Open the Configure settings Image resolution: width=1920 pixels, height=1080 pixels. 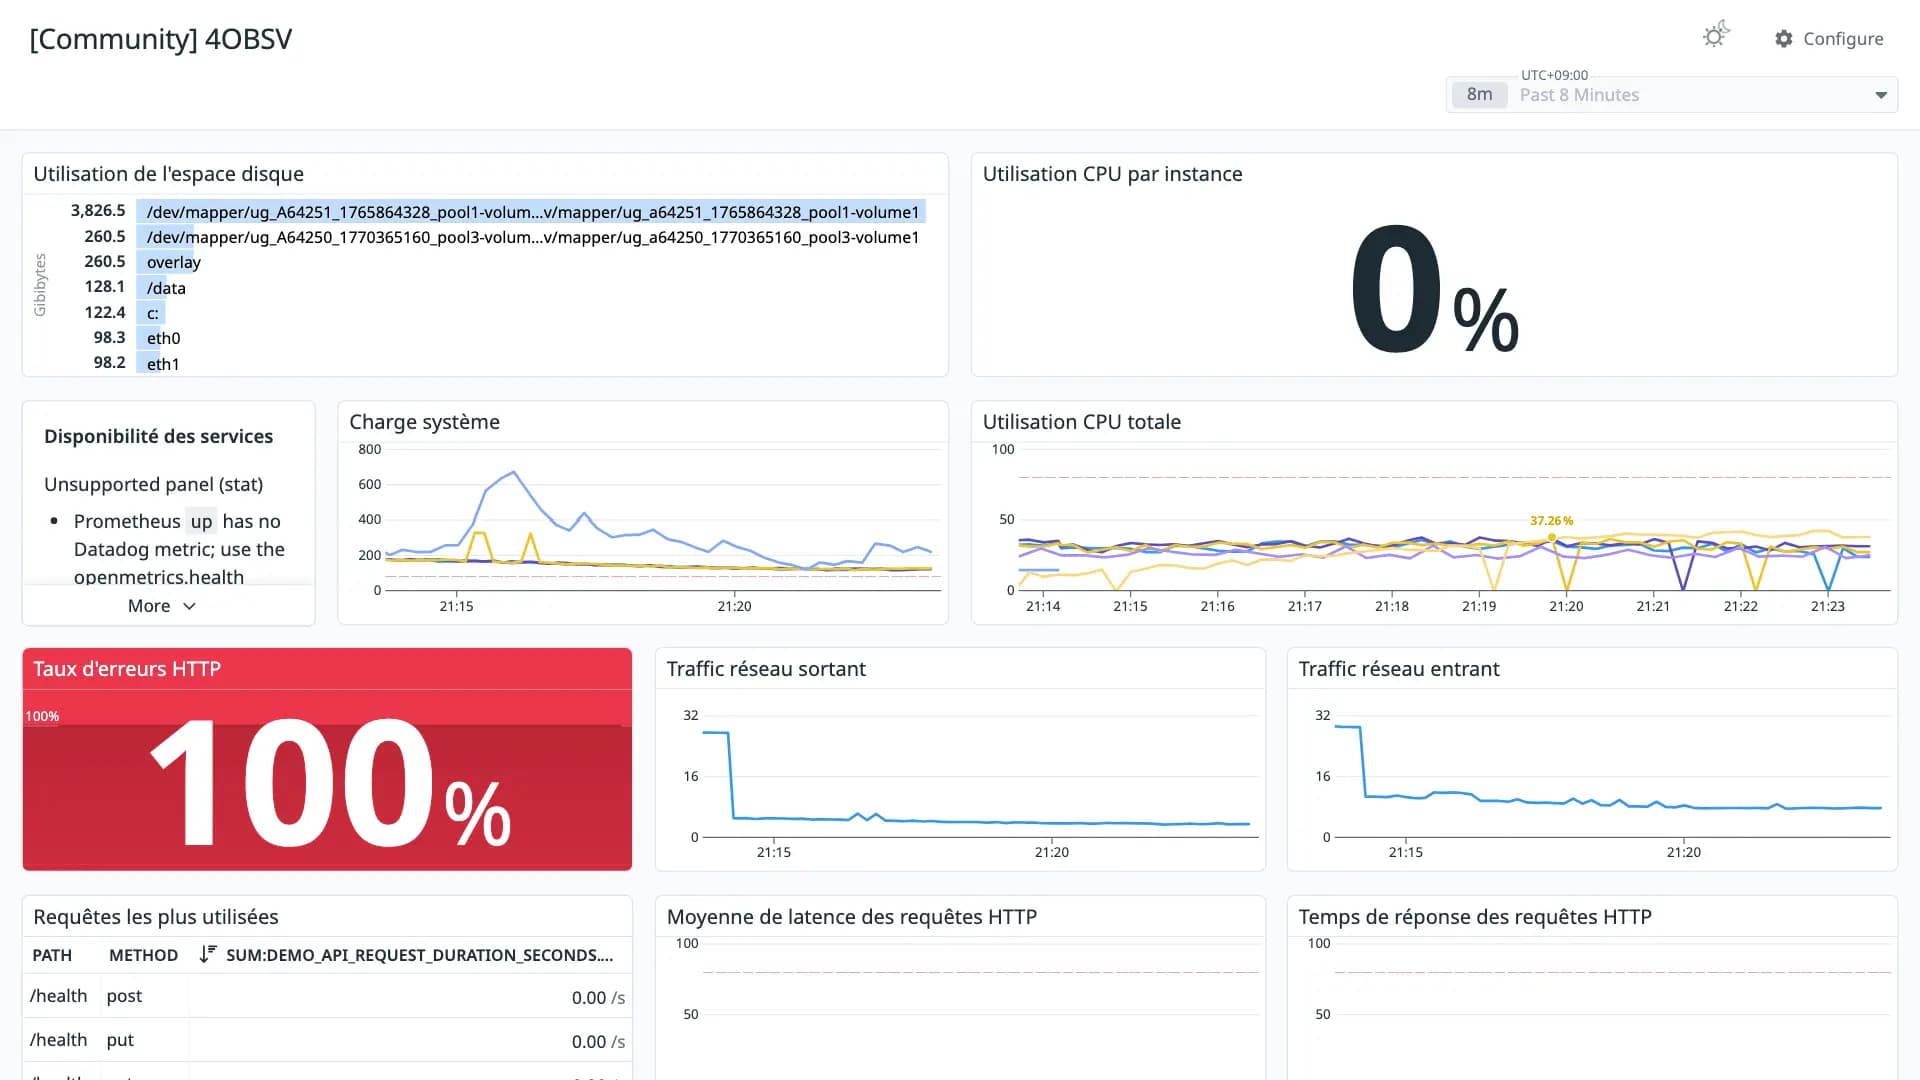pyautogui.click(x=1829, y=38)
